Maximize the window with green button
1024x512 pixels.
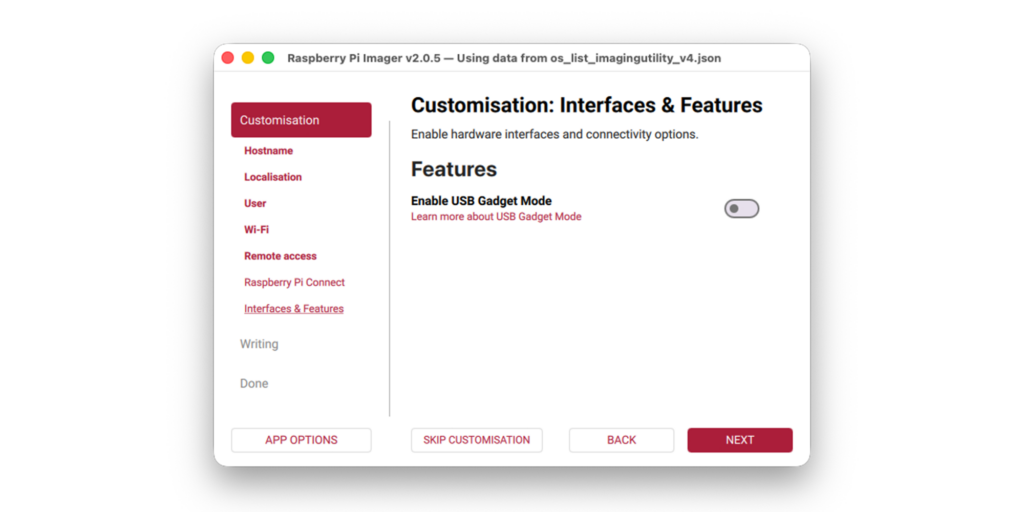268,58
